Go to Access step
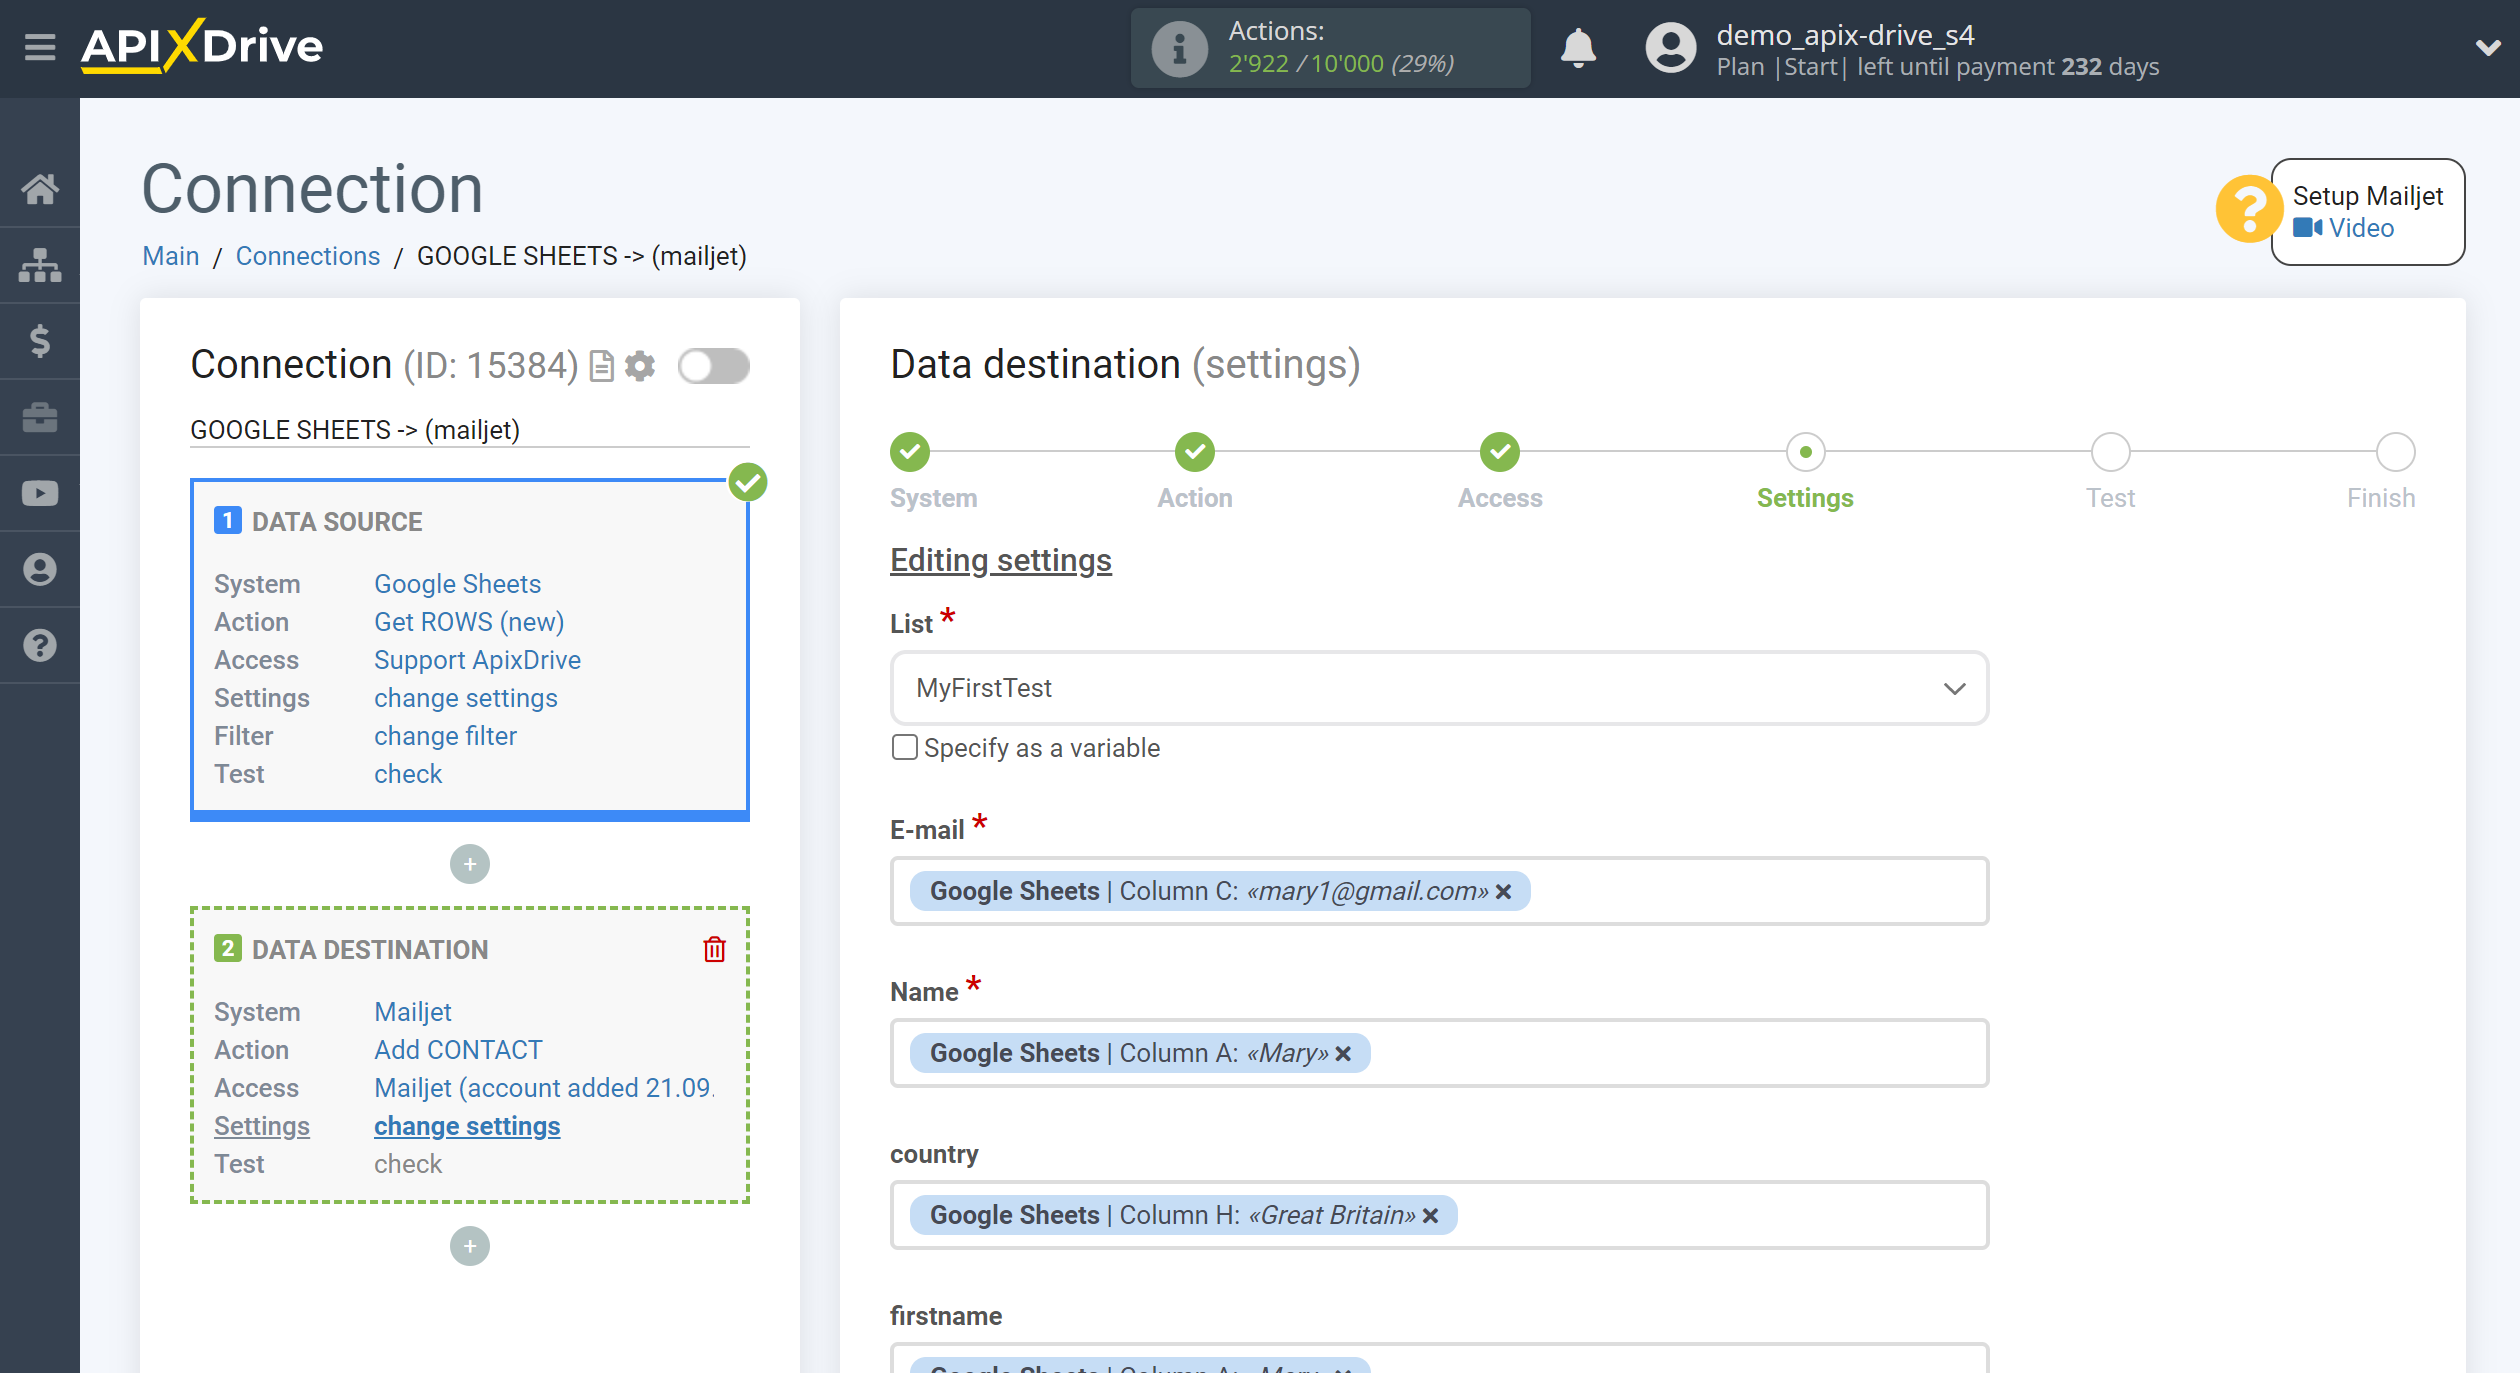2520x1373 pixels. pos(1500,452)
